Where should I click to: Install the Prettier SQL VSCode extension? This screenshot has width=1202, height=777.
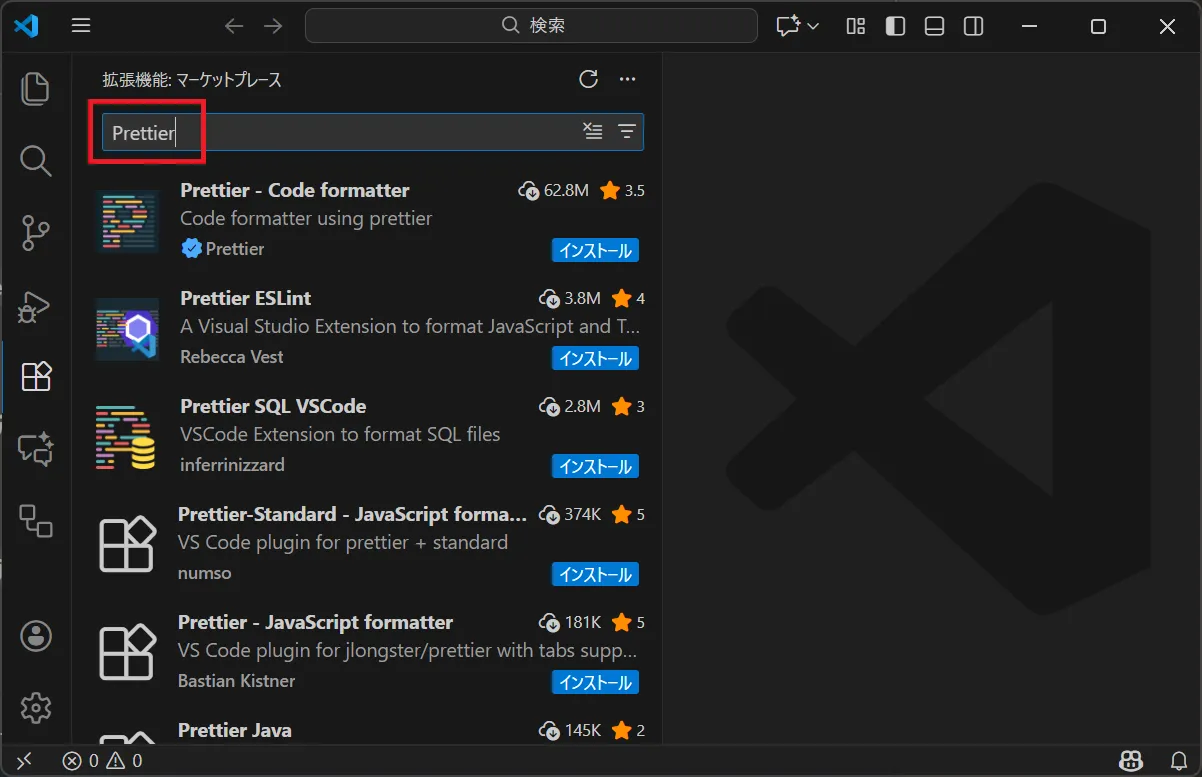click(x=595, y=466)
